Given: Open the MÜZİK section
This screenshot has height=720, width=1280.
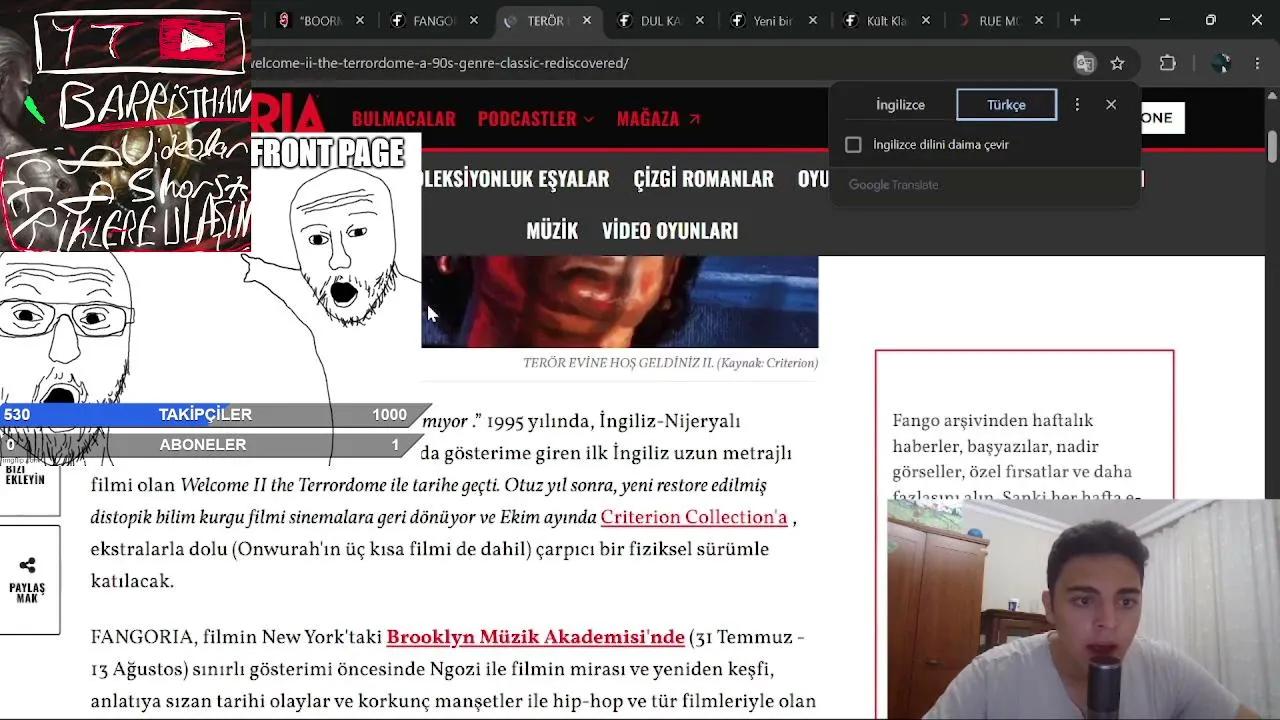Looking at the screenshot, I should coord(552,231).
